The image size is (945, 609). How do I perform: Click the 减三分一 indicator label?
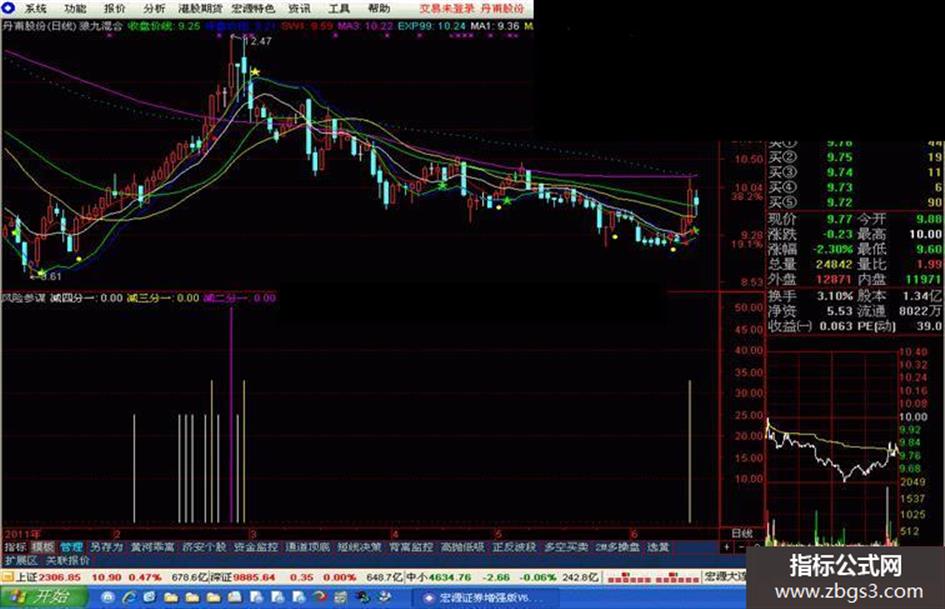click(x=163, y=297)
